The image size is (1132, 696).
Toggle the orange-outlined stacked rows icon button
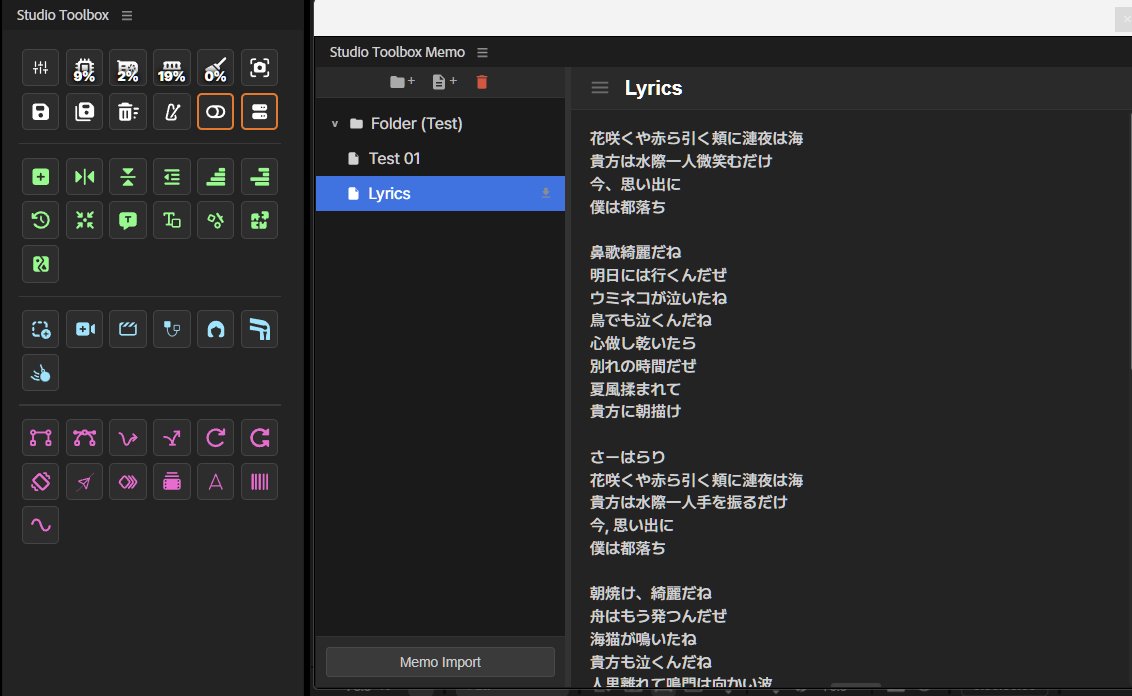coord(259,112)
